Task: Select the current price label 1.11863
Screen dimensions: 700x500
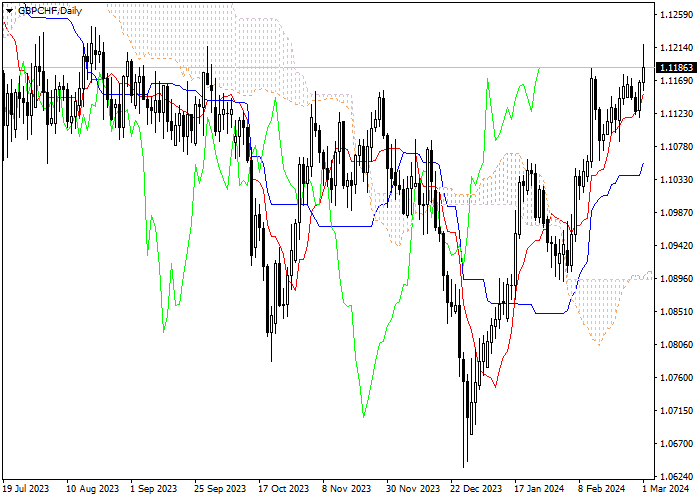Action: click(676, 67)
